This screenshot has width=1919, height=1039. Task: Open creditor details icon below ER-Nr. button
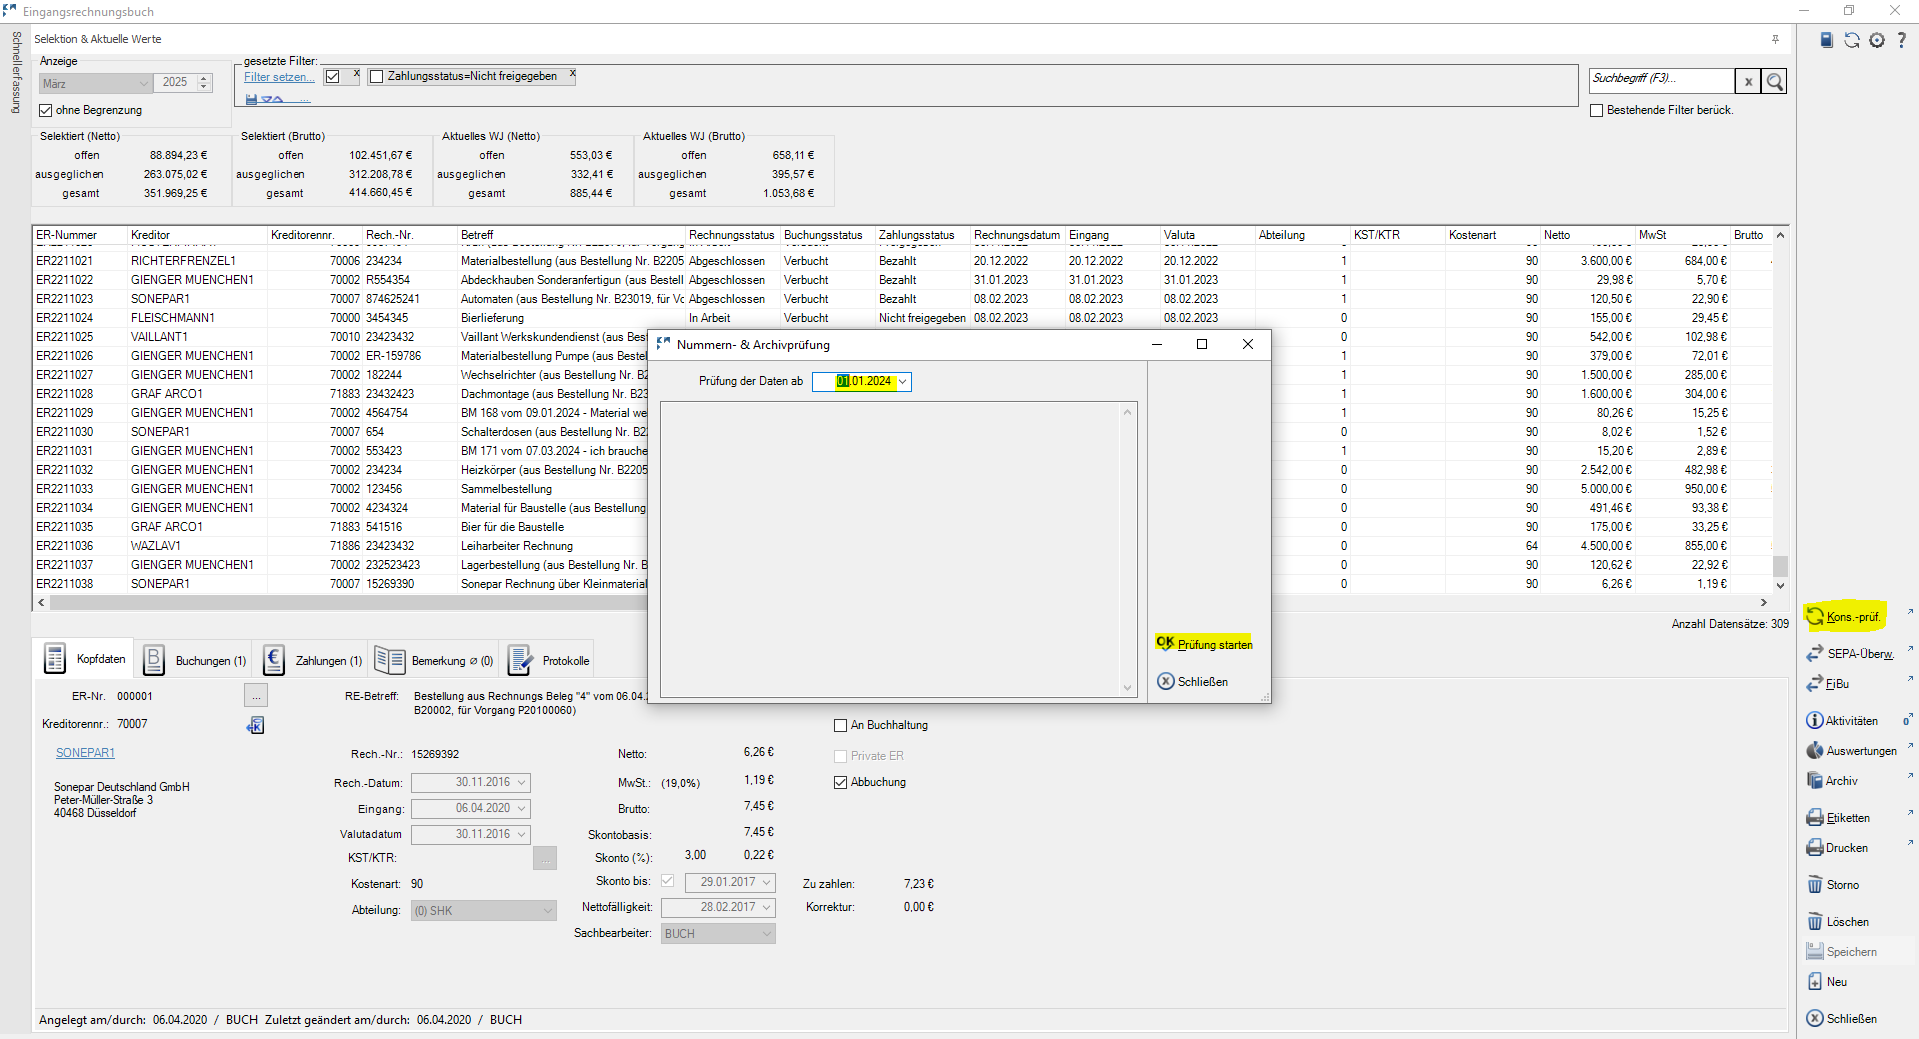point(255,725)
